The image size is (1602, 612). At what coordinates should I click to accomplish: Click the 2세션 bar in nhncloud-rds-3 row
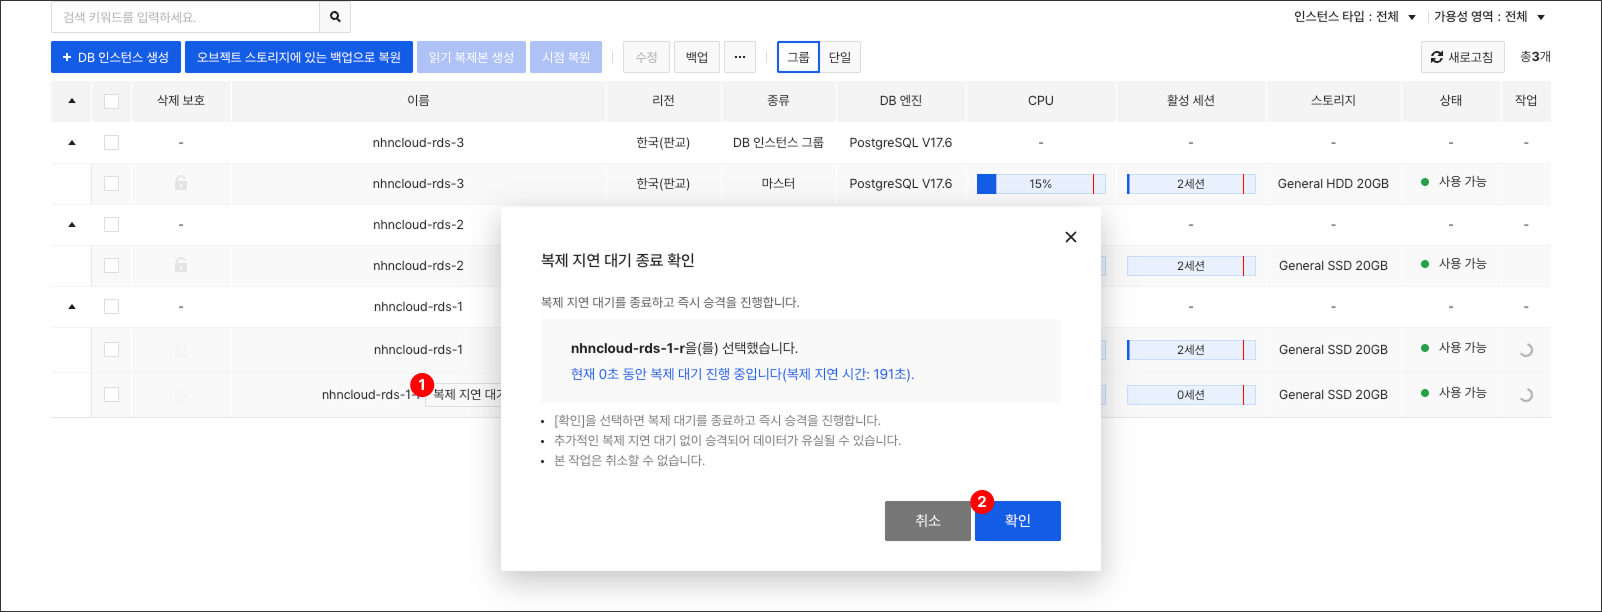(1191, 184)
